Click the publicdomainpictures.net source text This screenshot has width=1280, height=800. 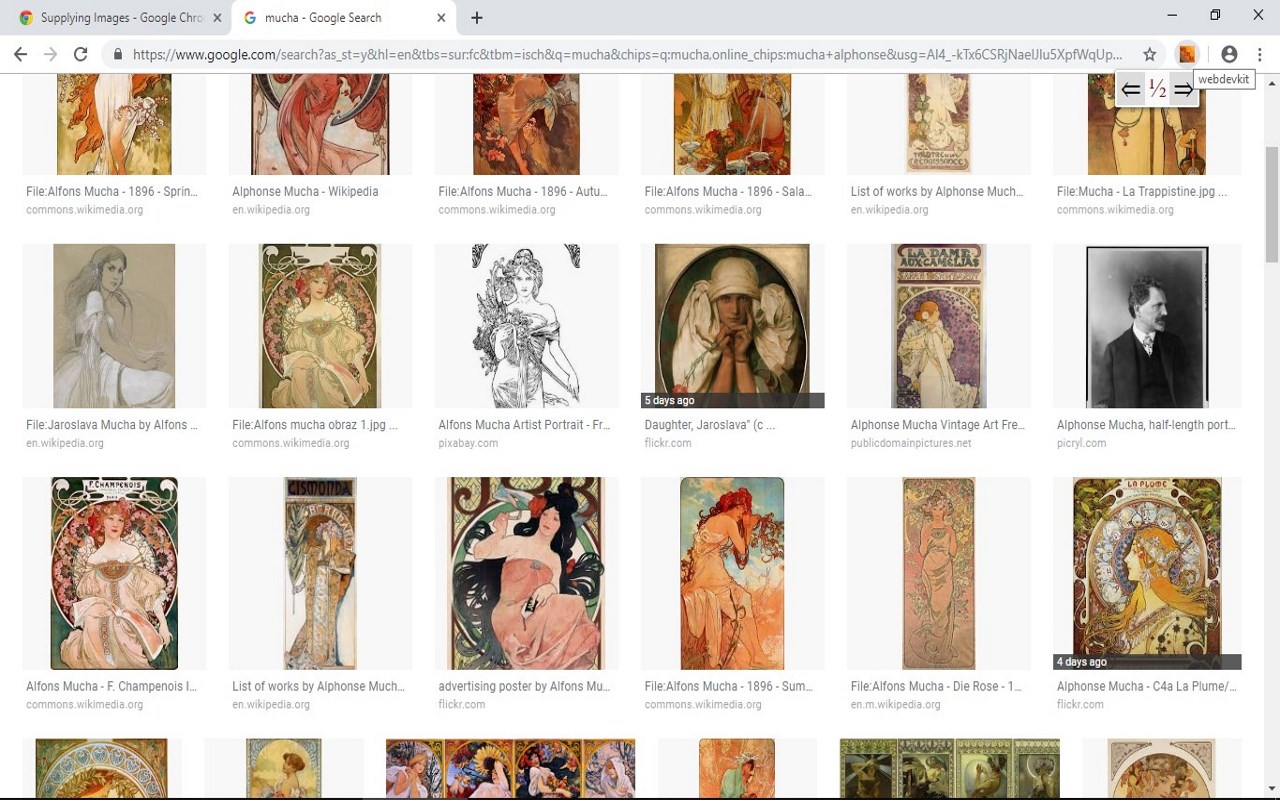[911, 443]
